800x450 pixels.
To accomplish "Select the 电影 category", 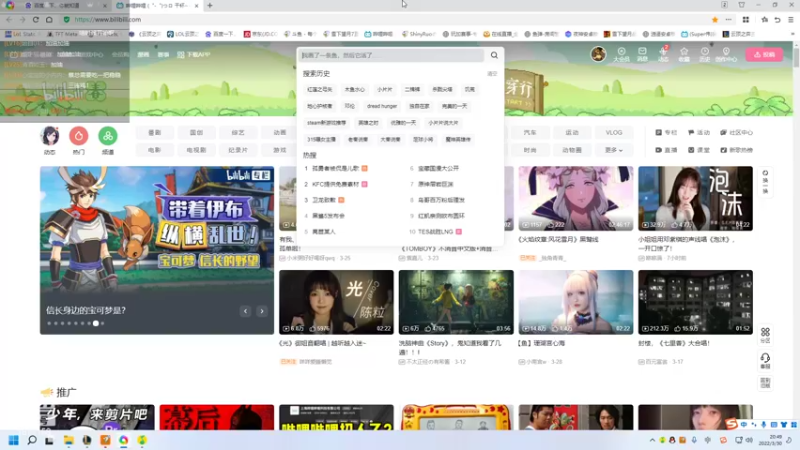I will click(155, 150).
